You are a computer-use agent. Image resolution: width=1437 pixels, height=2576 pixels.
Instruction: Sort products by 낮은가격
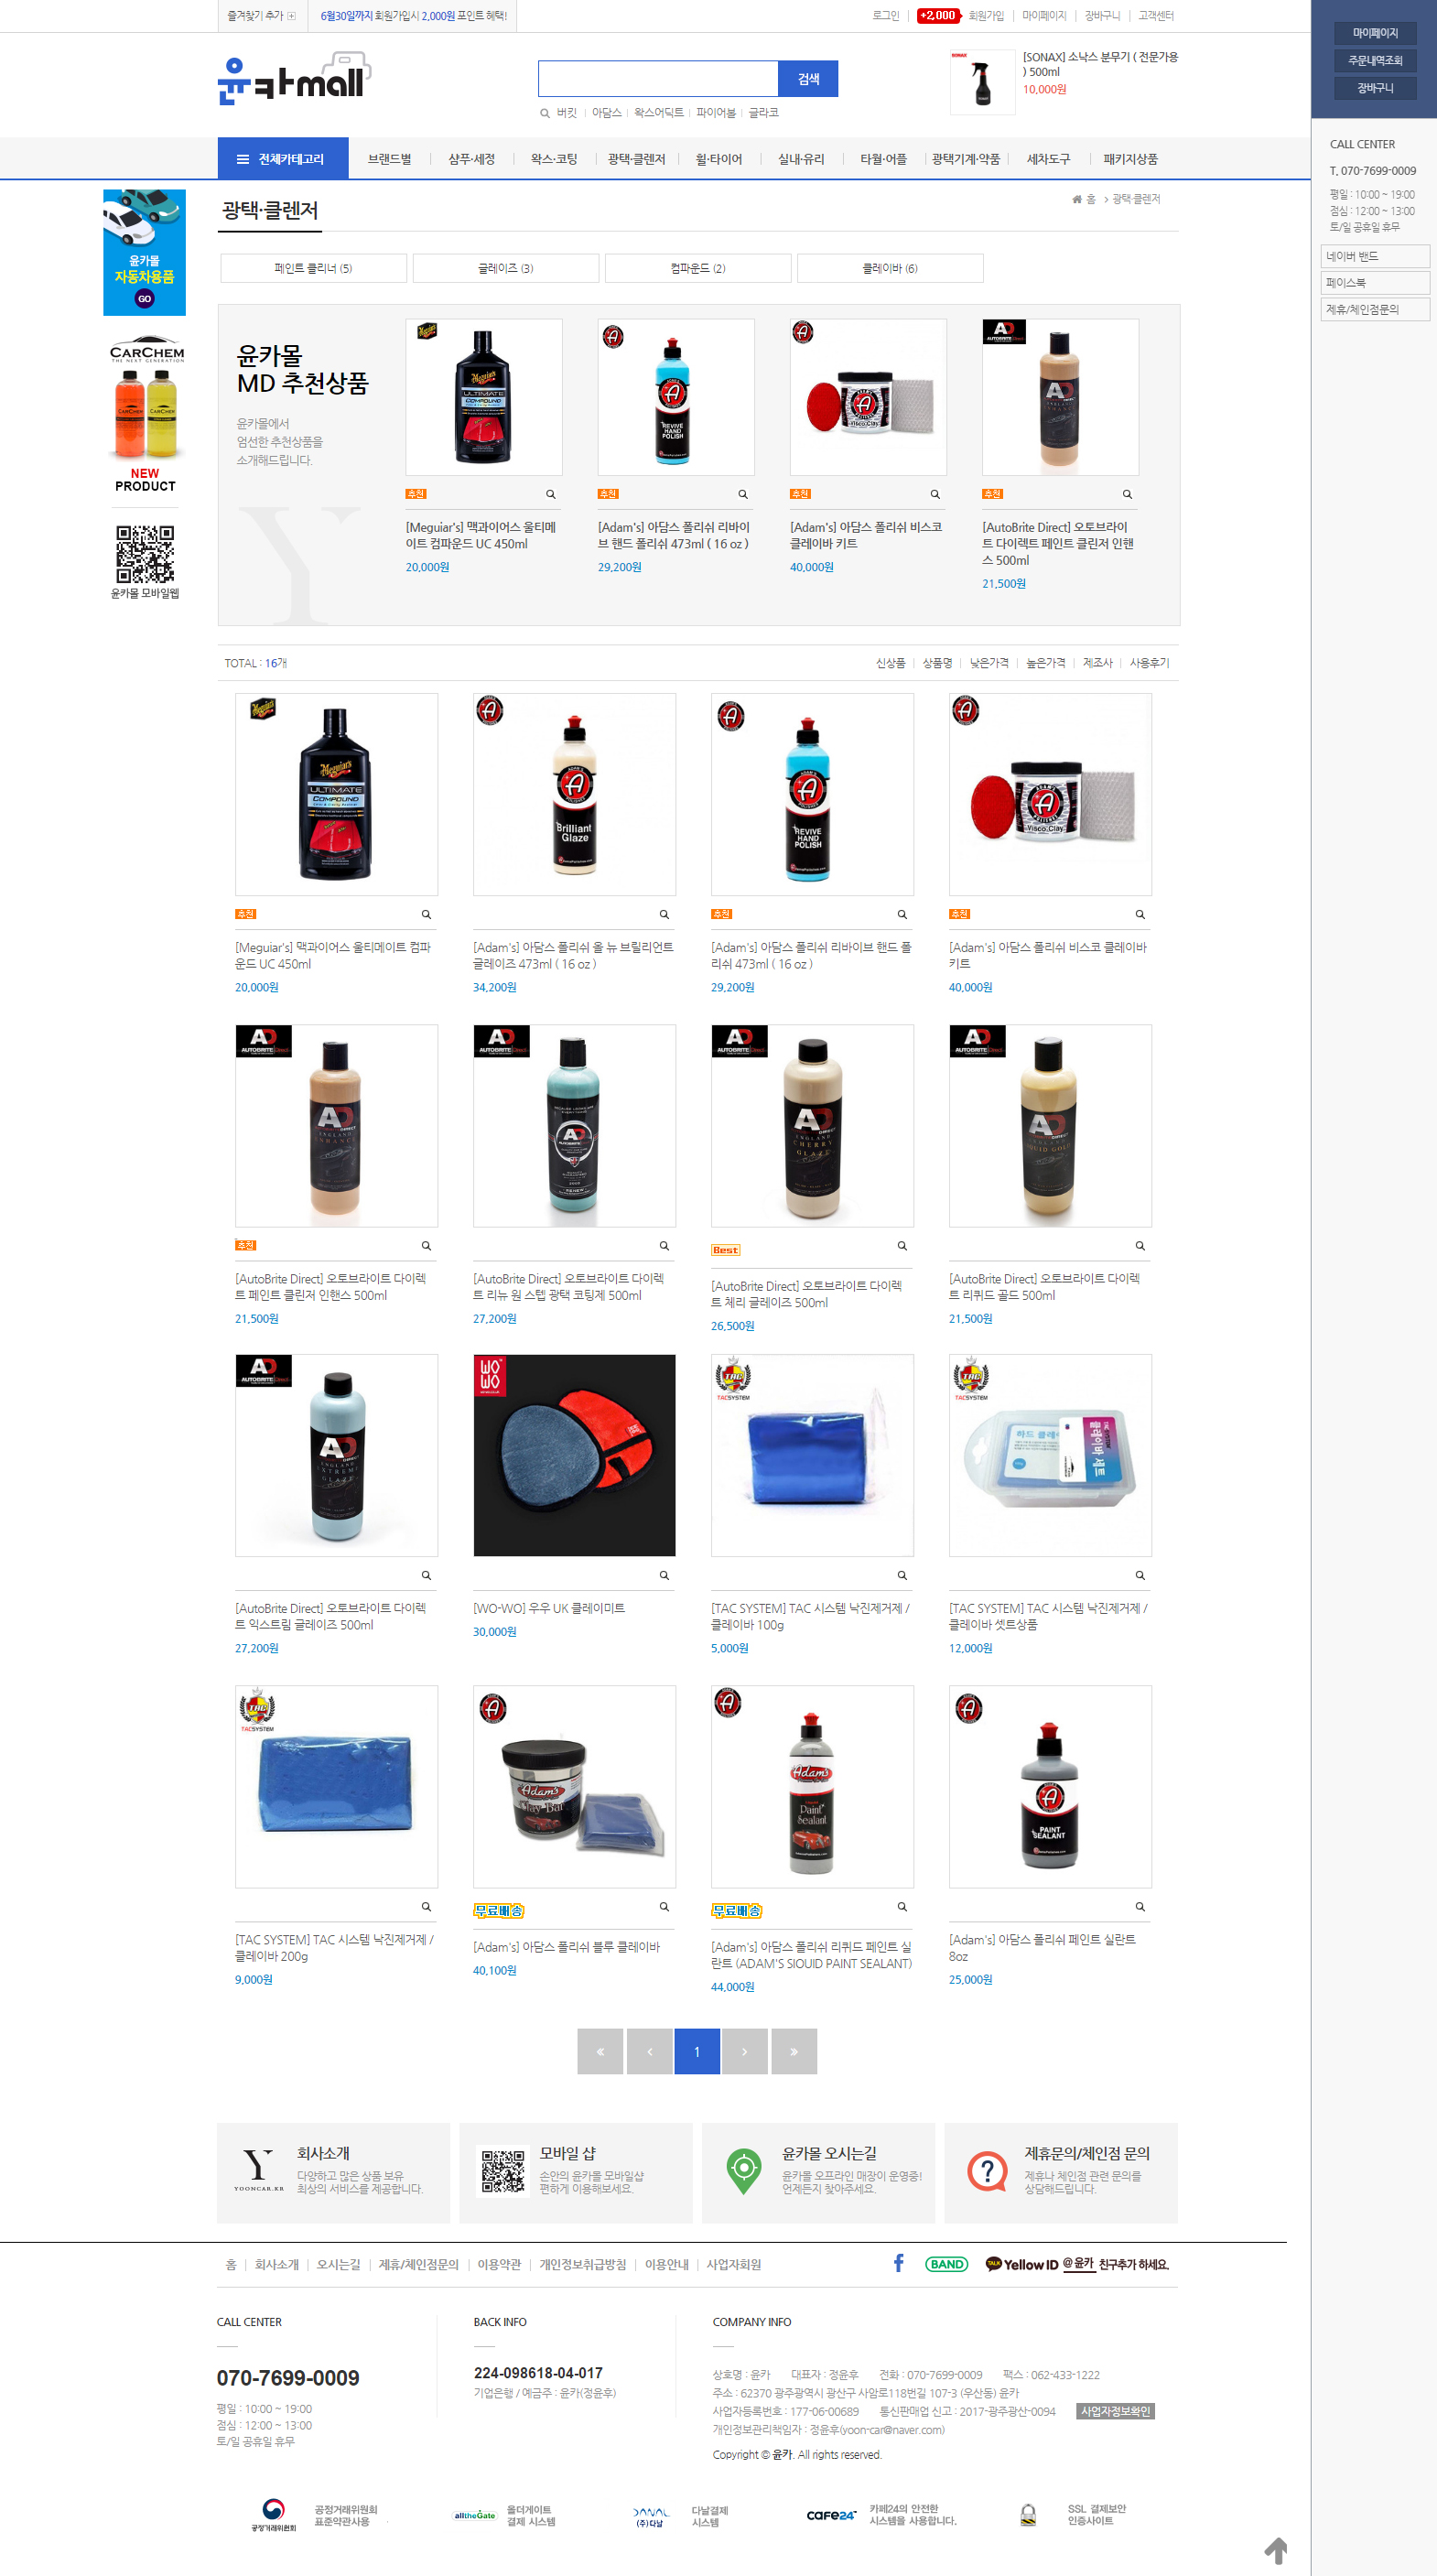[989, 663]
